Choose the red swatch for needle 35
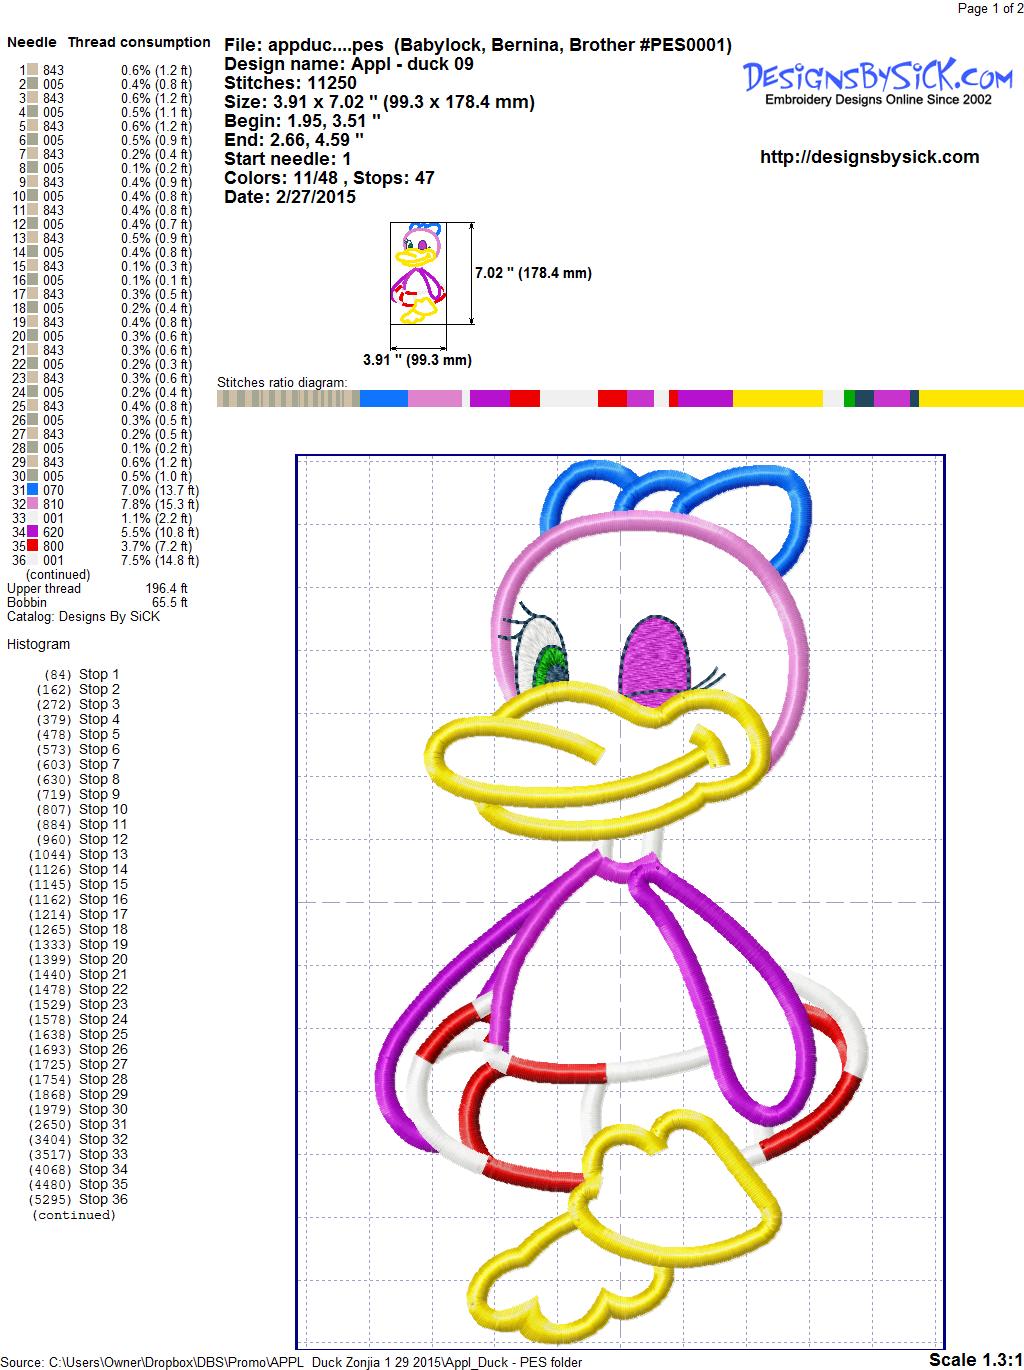This screenshot has height=1370, width=1024. point(33,546)
